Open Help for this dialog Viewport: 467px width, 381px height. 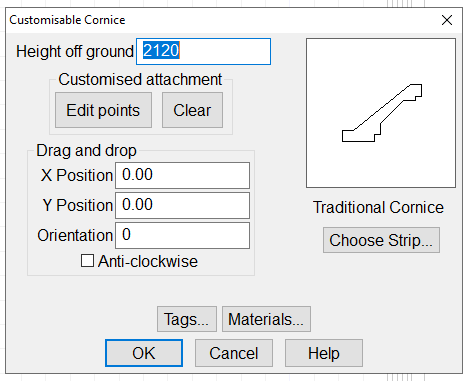[324, 353]
